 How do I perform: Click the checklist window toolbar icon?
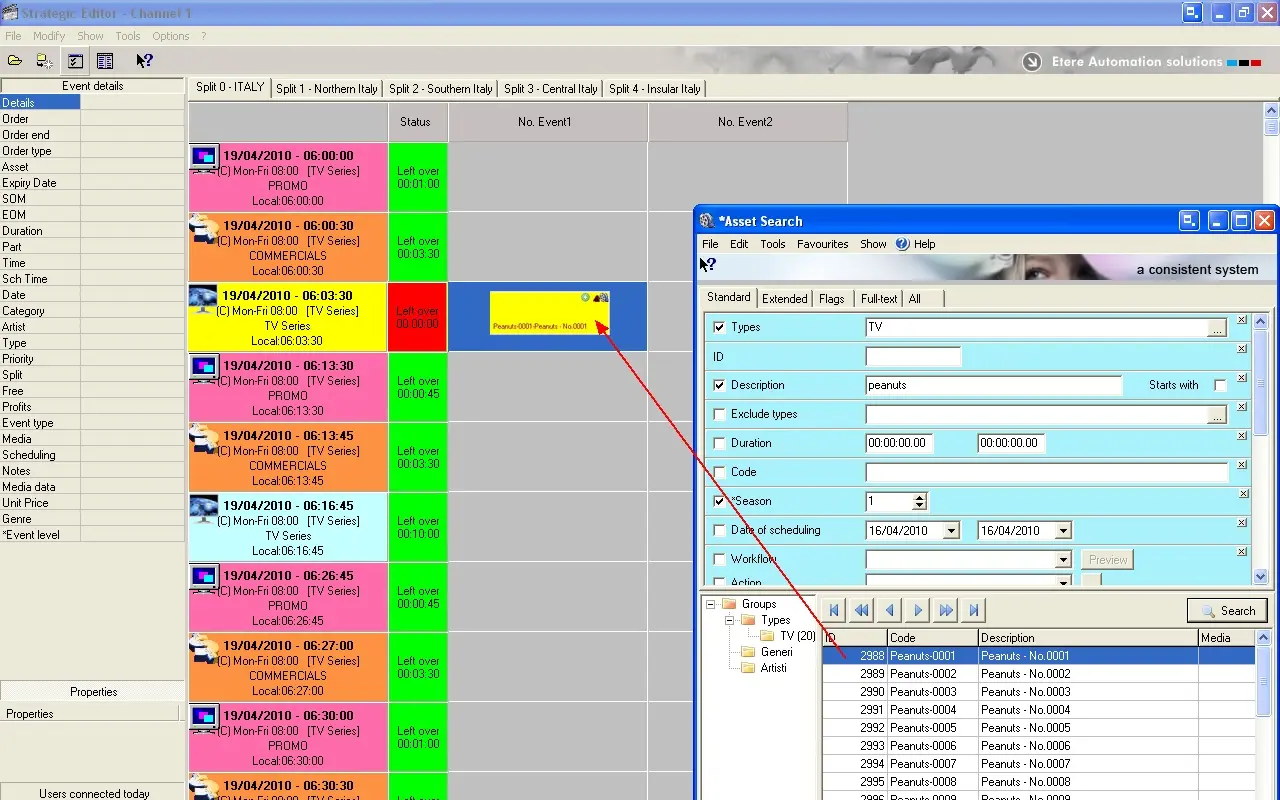(75, 61)
